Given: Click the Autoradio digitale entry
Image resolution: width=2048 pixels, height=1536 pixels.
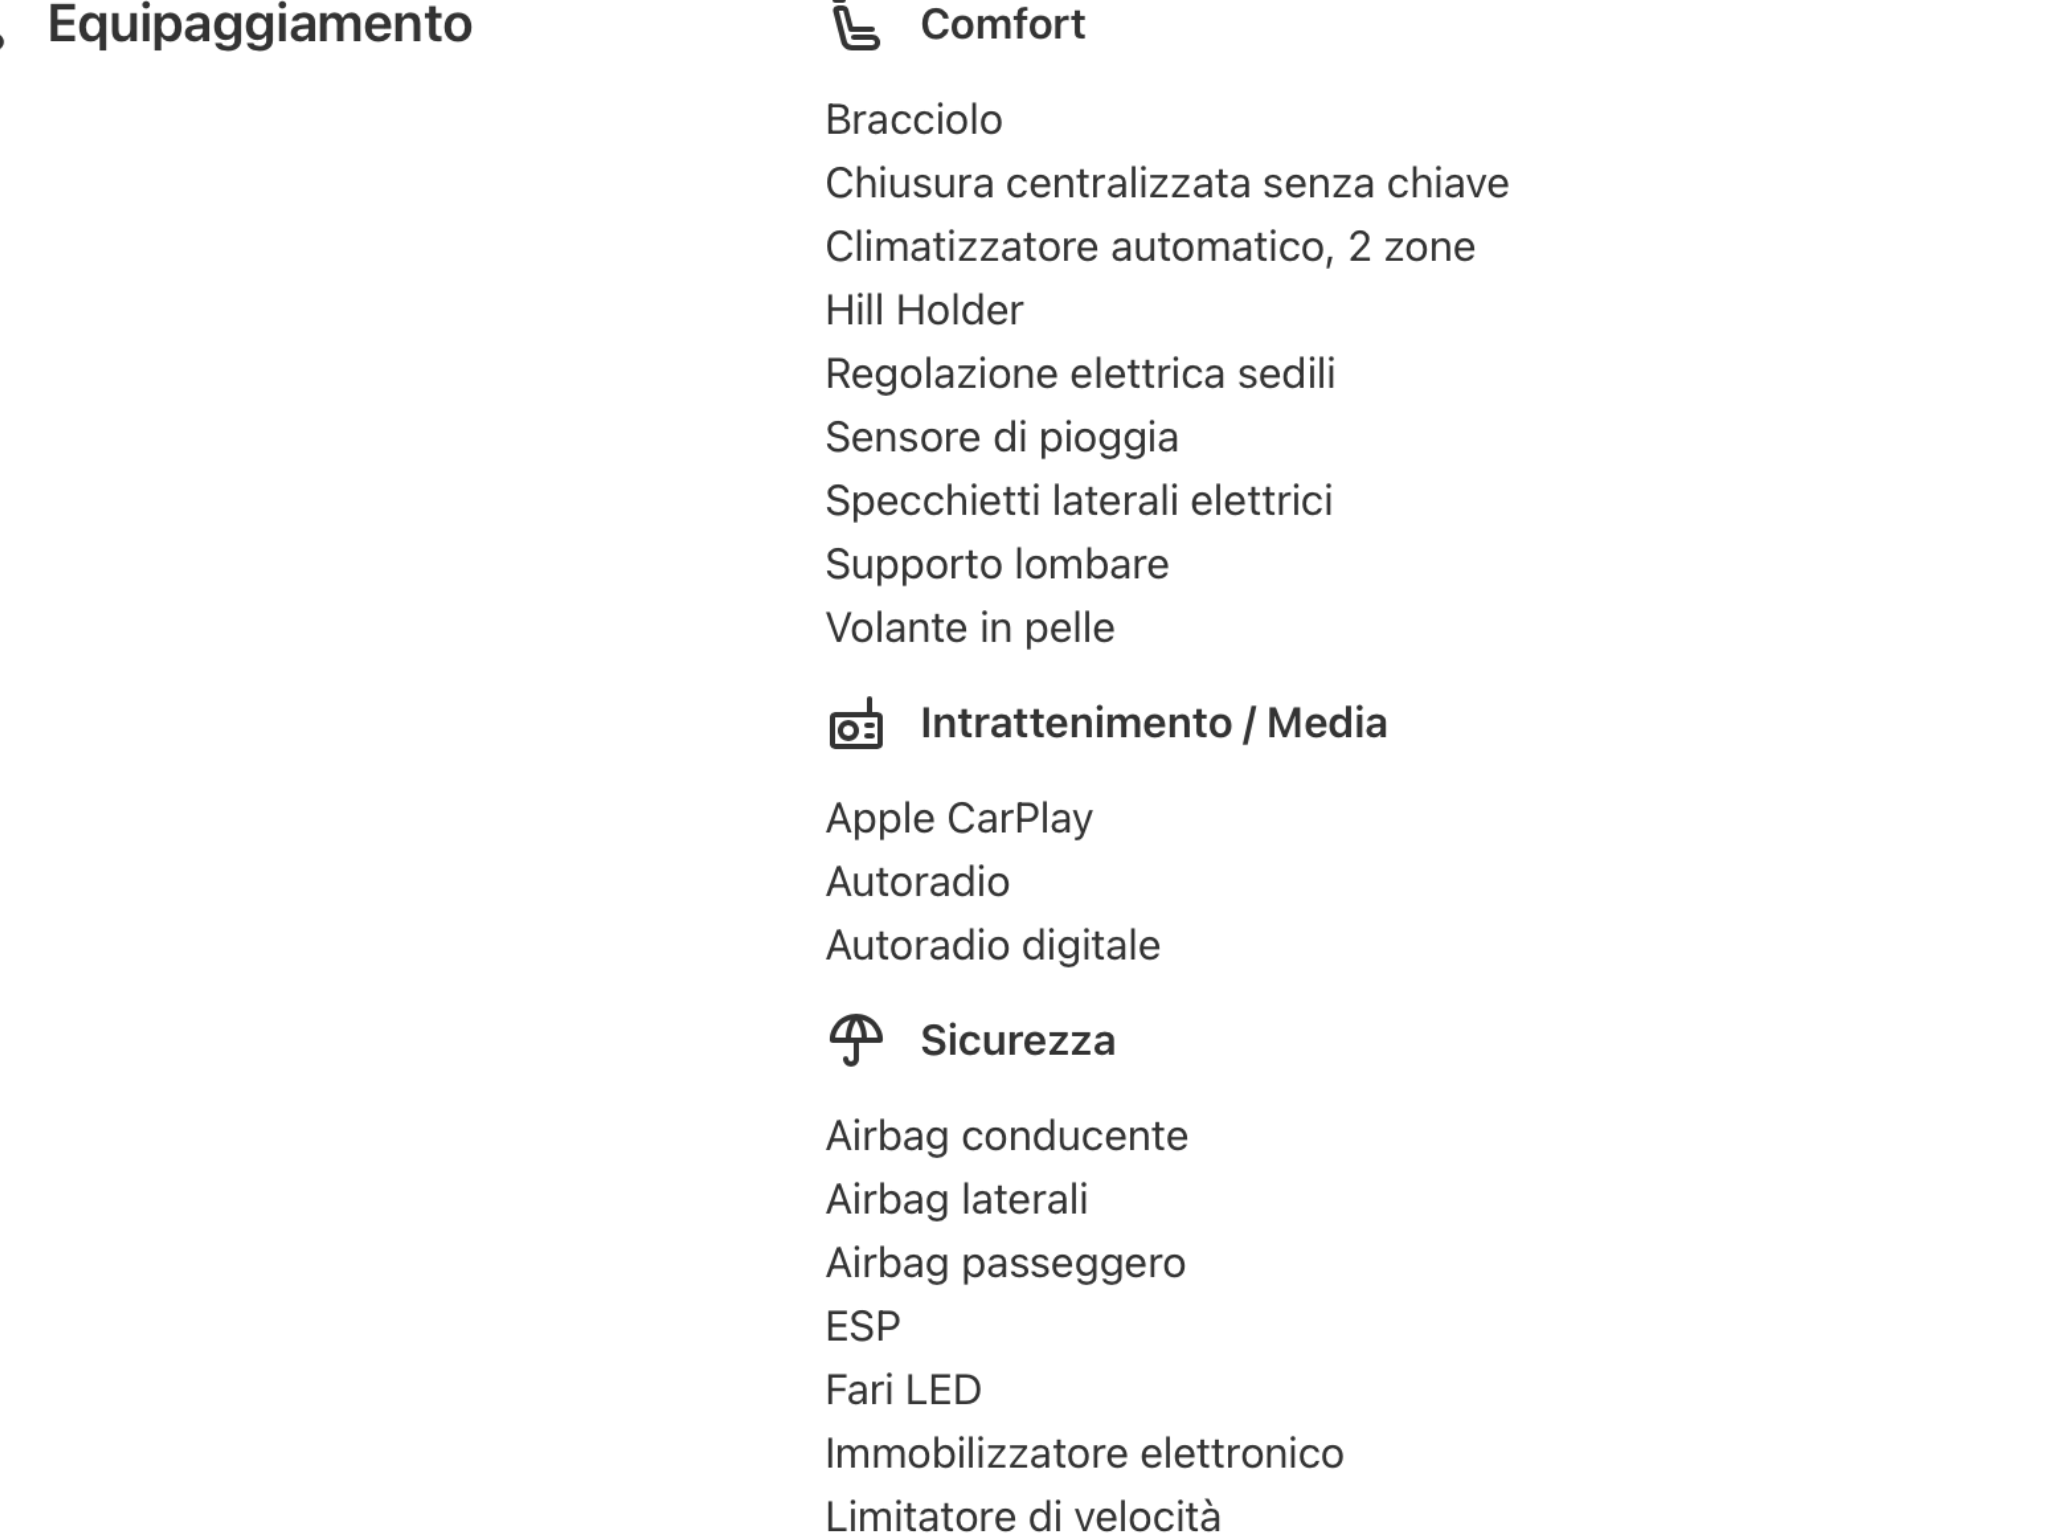Looking at the screenshot, I should point(992,946).
